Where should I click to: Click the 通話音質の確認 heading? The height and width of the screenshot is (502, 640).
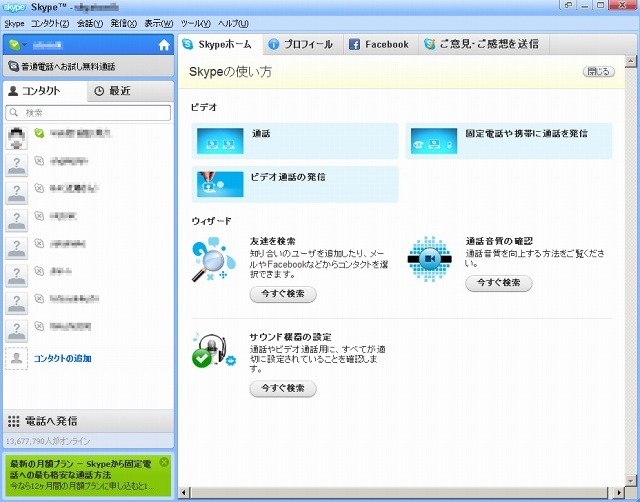tap(499, 241)
